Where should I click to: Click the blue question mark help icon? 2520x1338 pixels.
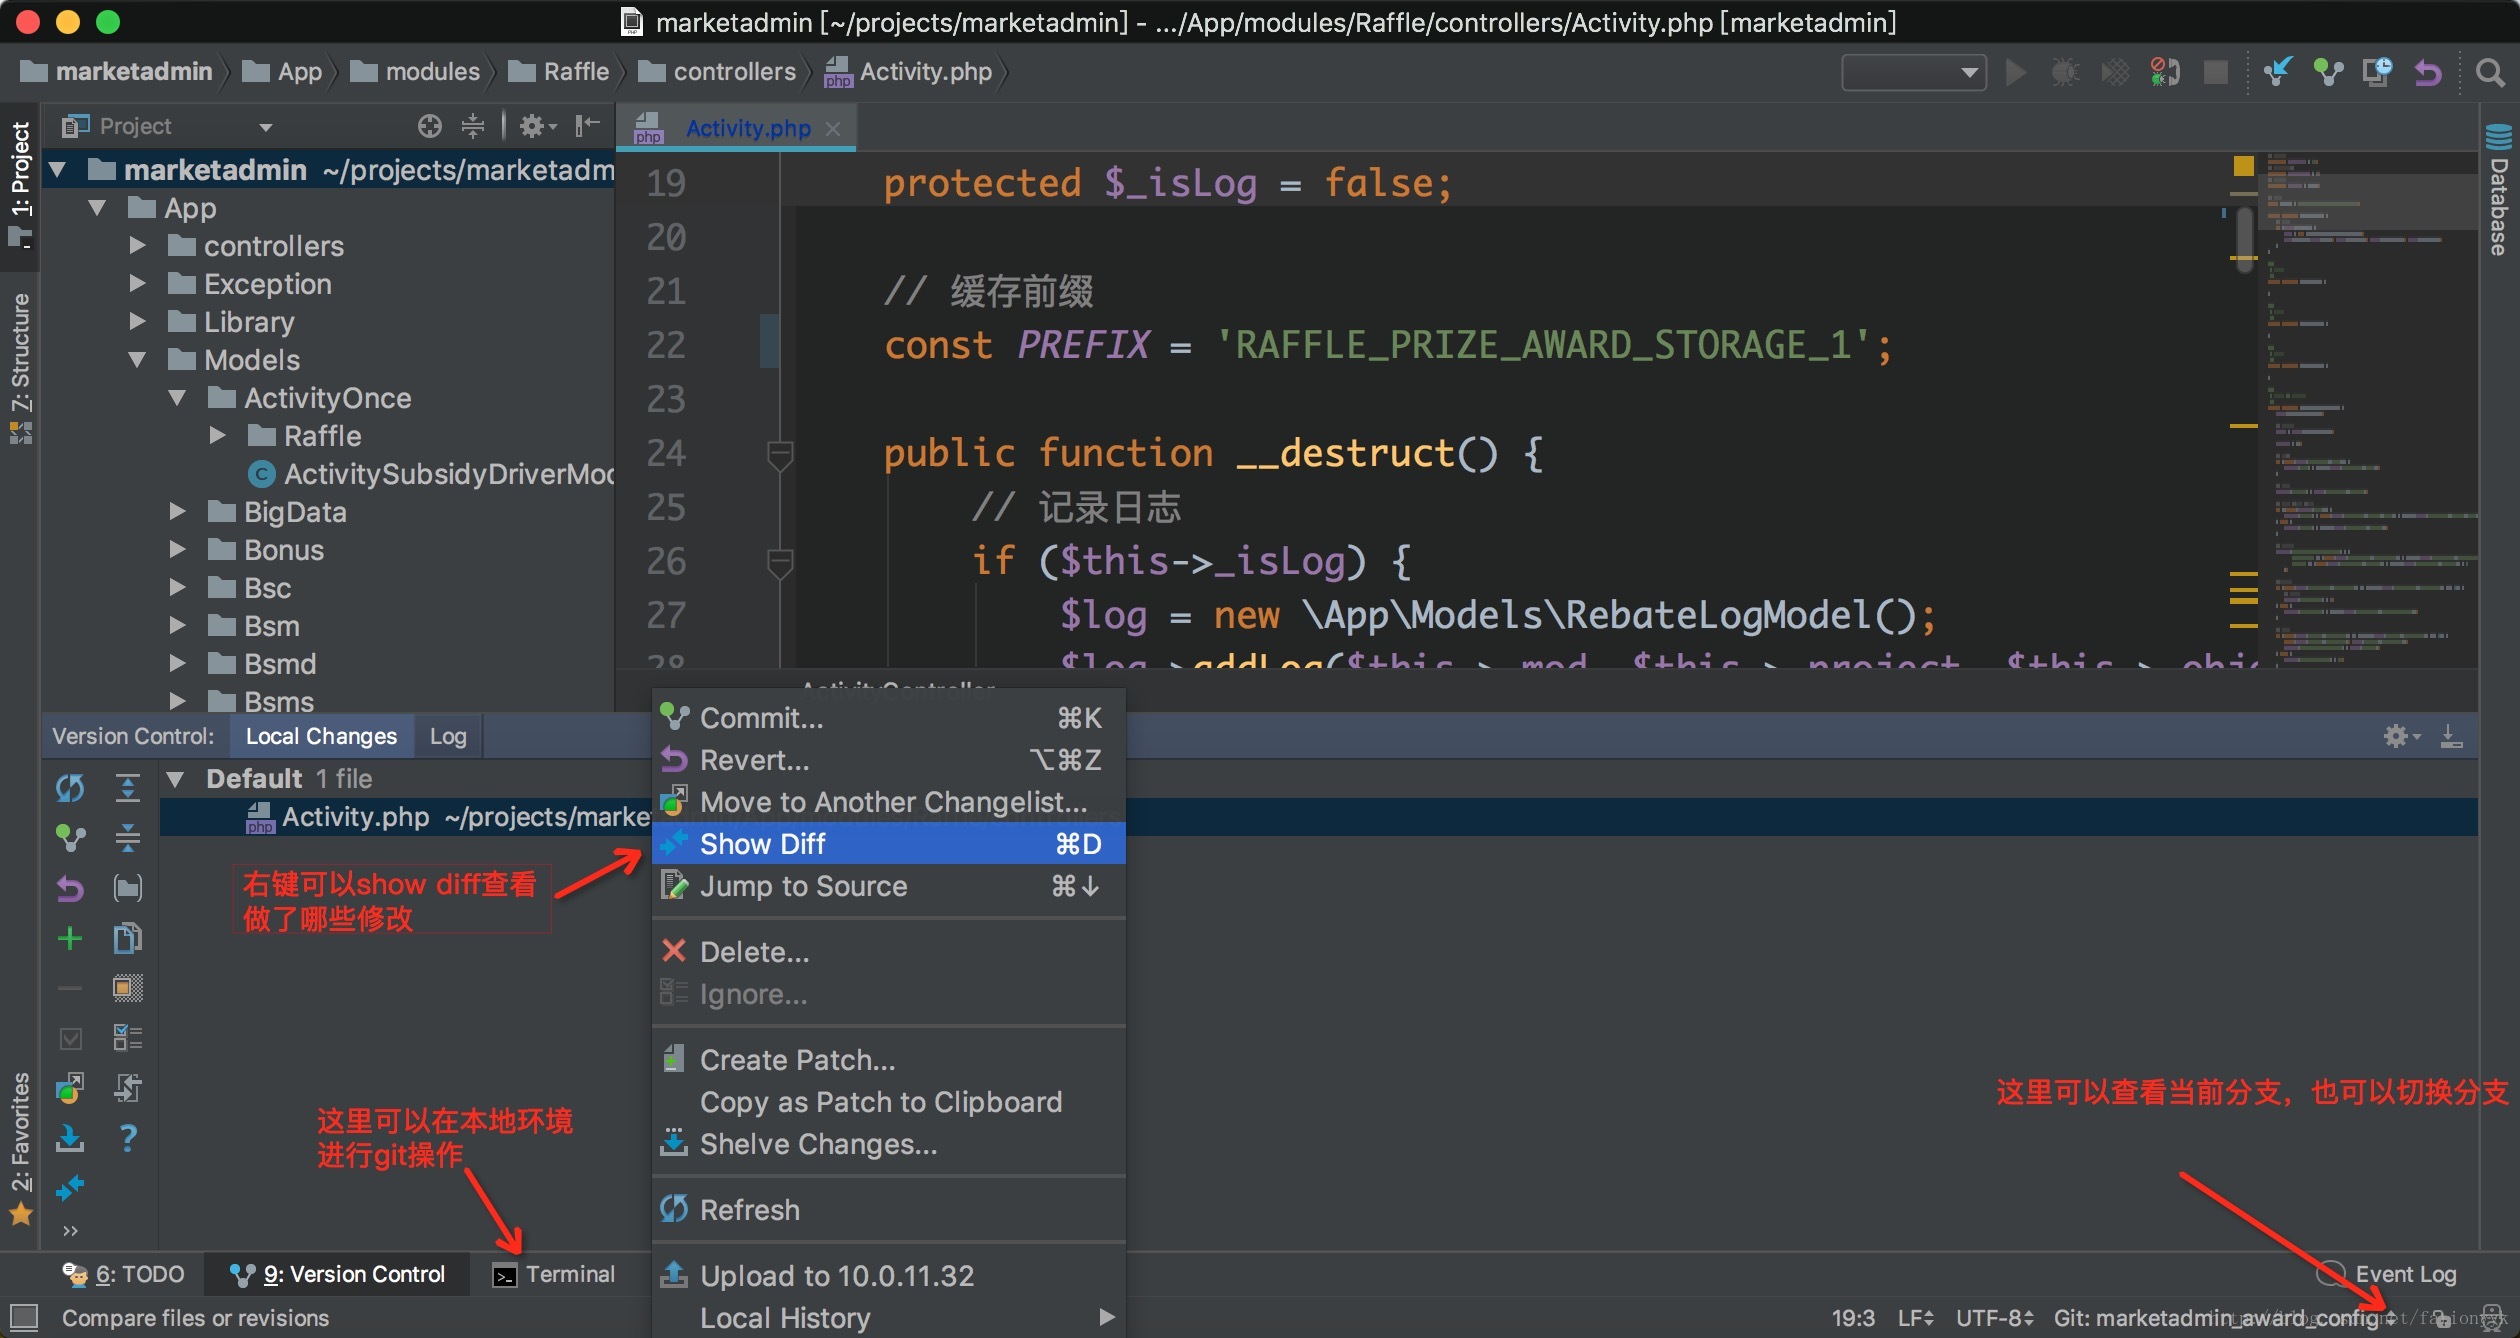click(128, 1138)
